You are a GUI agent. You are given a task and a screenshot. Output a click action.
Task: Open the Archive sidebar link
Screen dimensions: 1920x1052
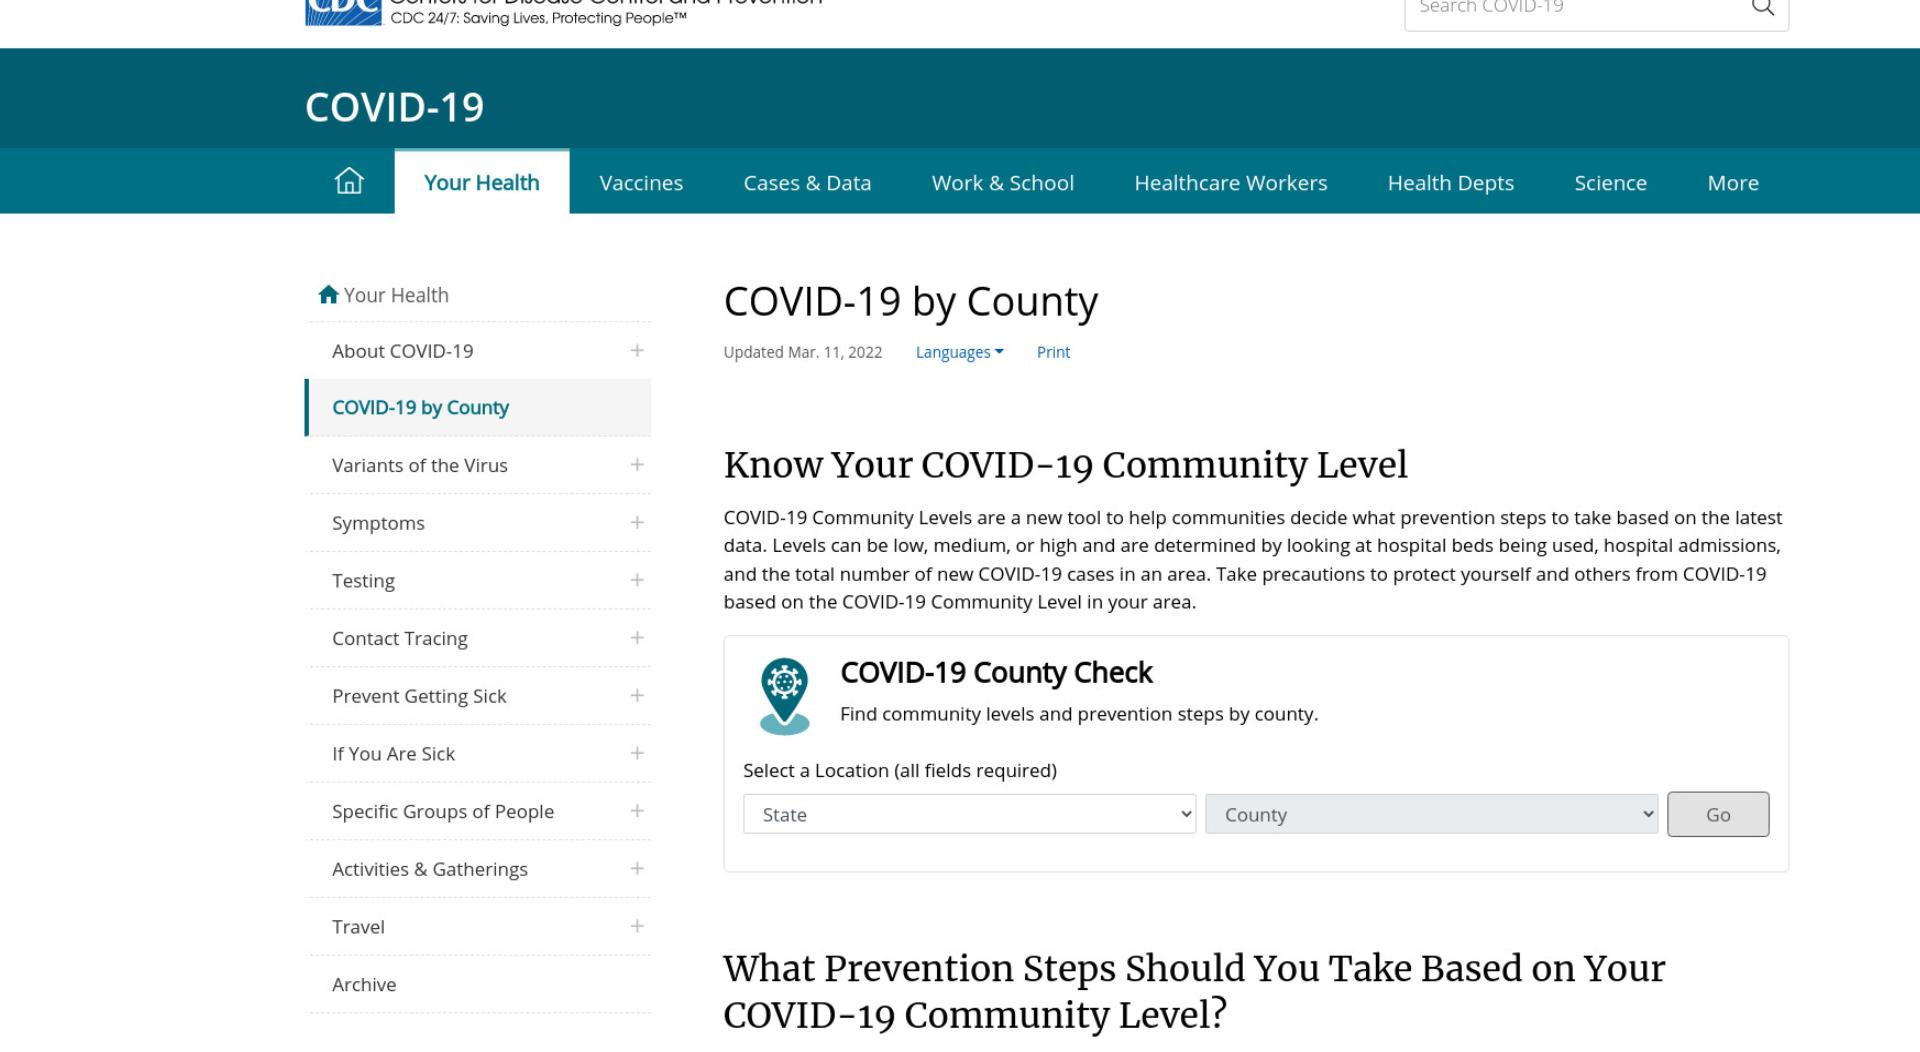[364, 984]
